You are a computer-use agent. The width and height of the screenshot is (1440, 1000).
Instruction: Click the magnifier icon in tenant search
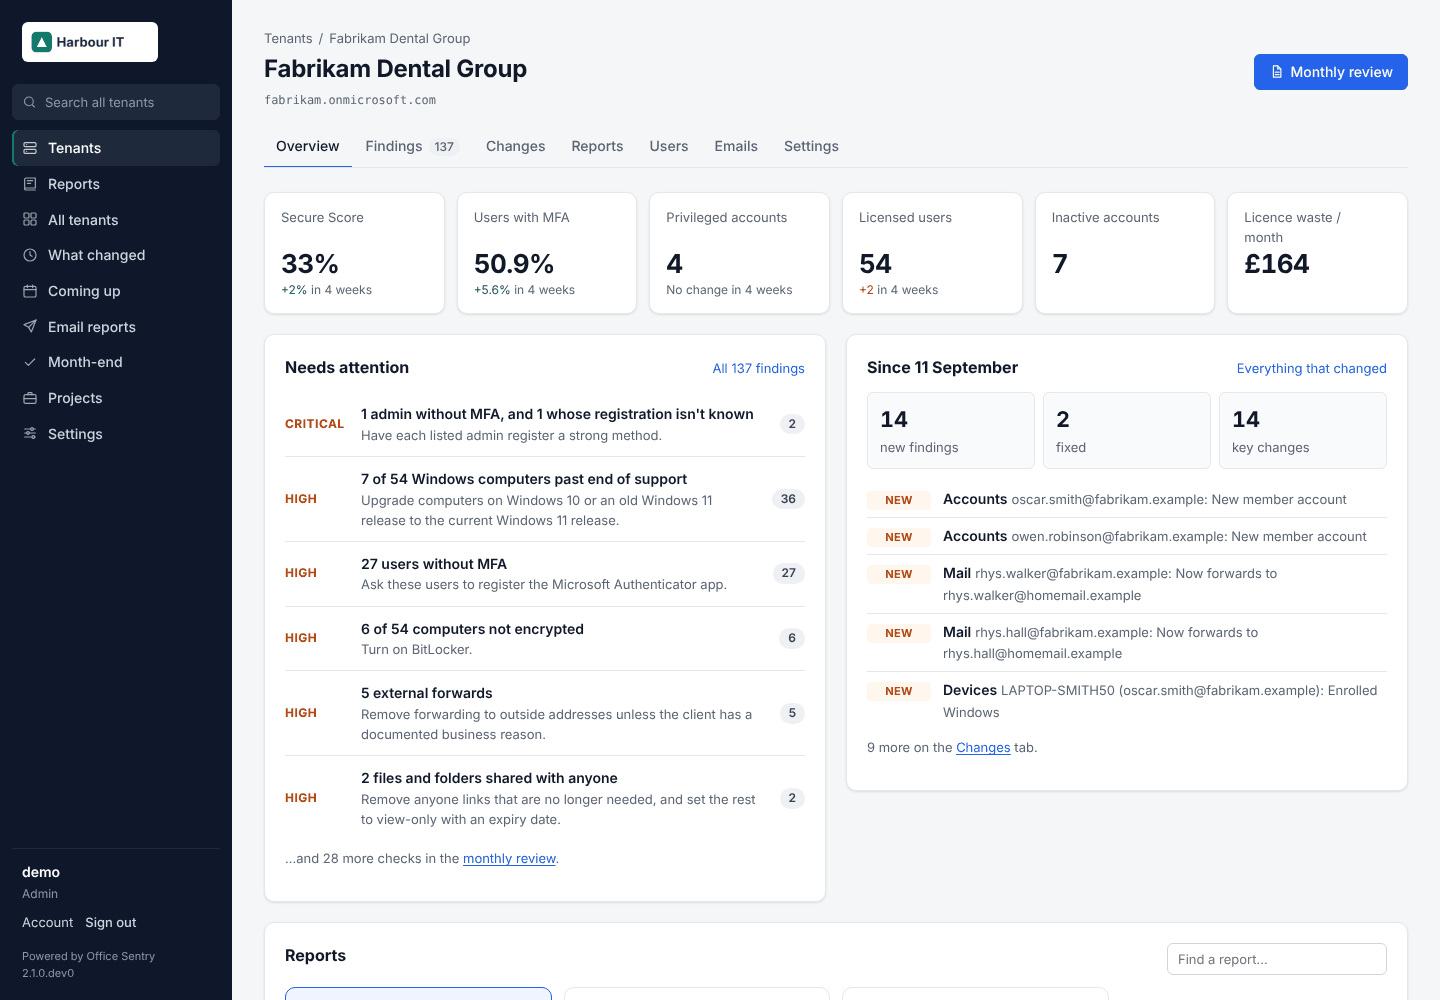click(30, 102)
